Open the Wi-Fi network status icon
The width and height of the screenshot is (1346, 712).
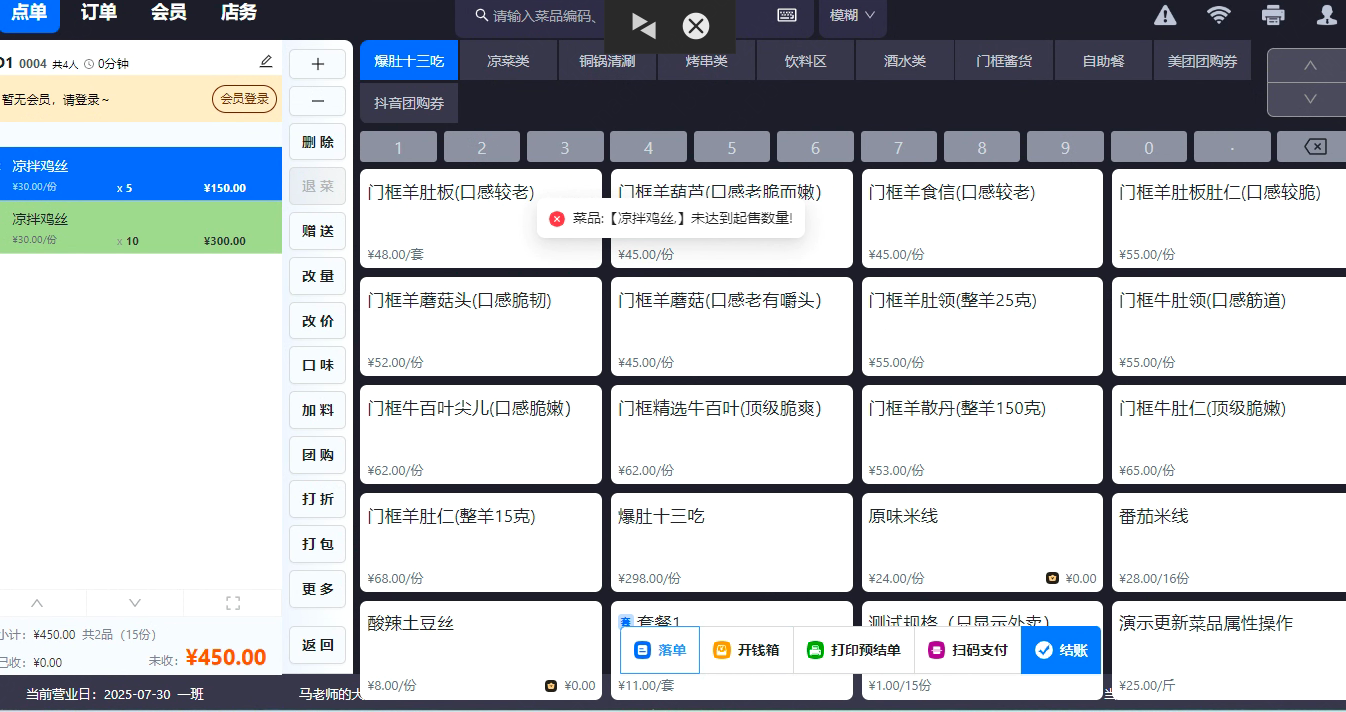coord(1219,15)
